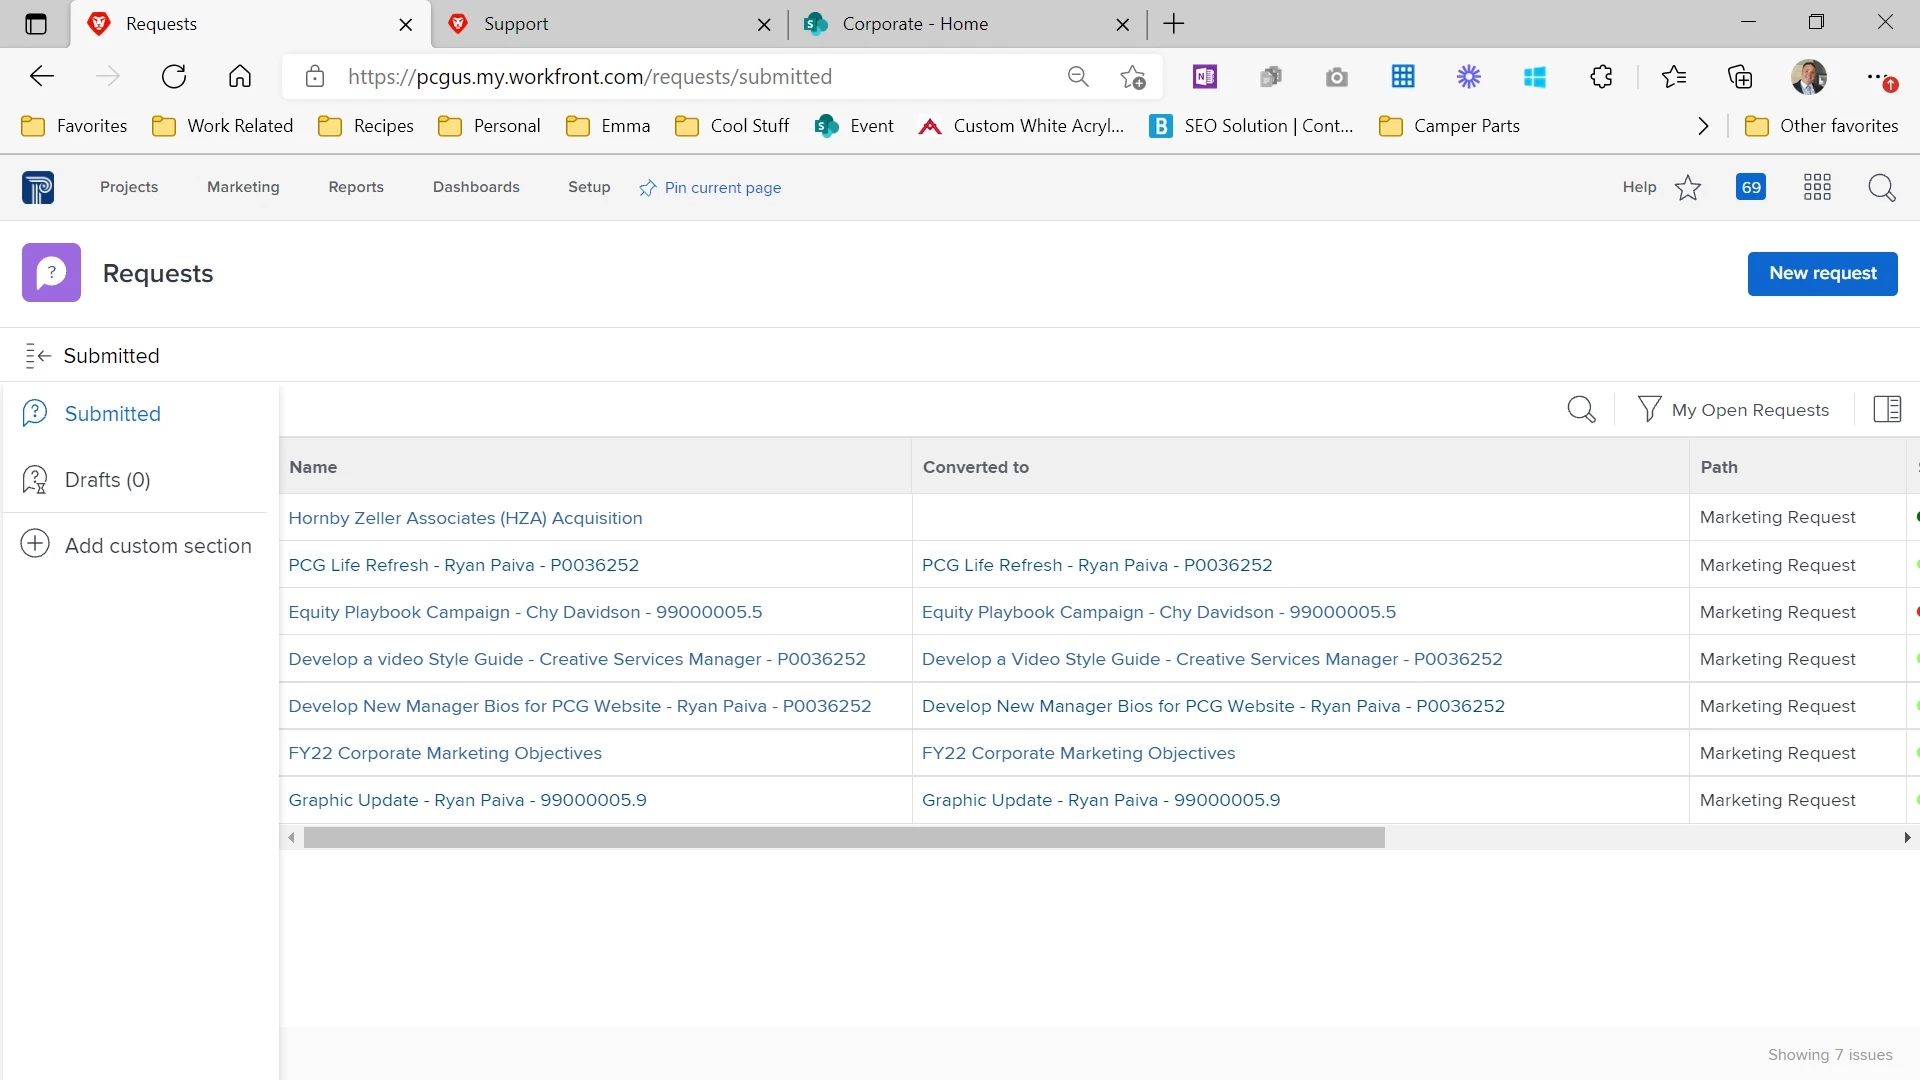Click the list search magnifier icon
Viewport: 1920px width, 1080px height.
pos(1581,409)
